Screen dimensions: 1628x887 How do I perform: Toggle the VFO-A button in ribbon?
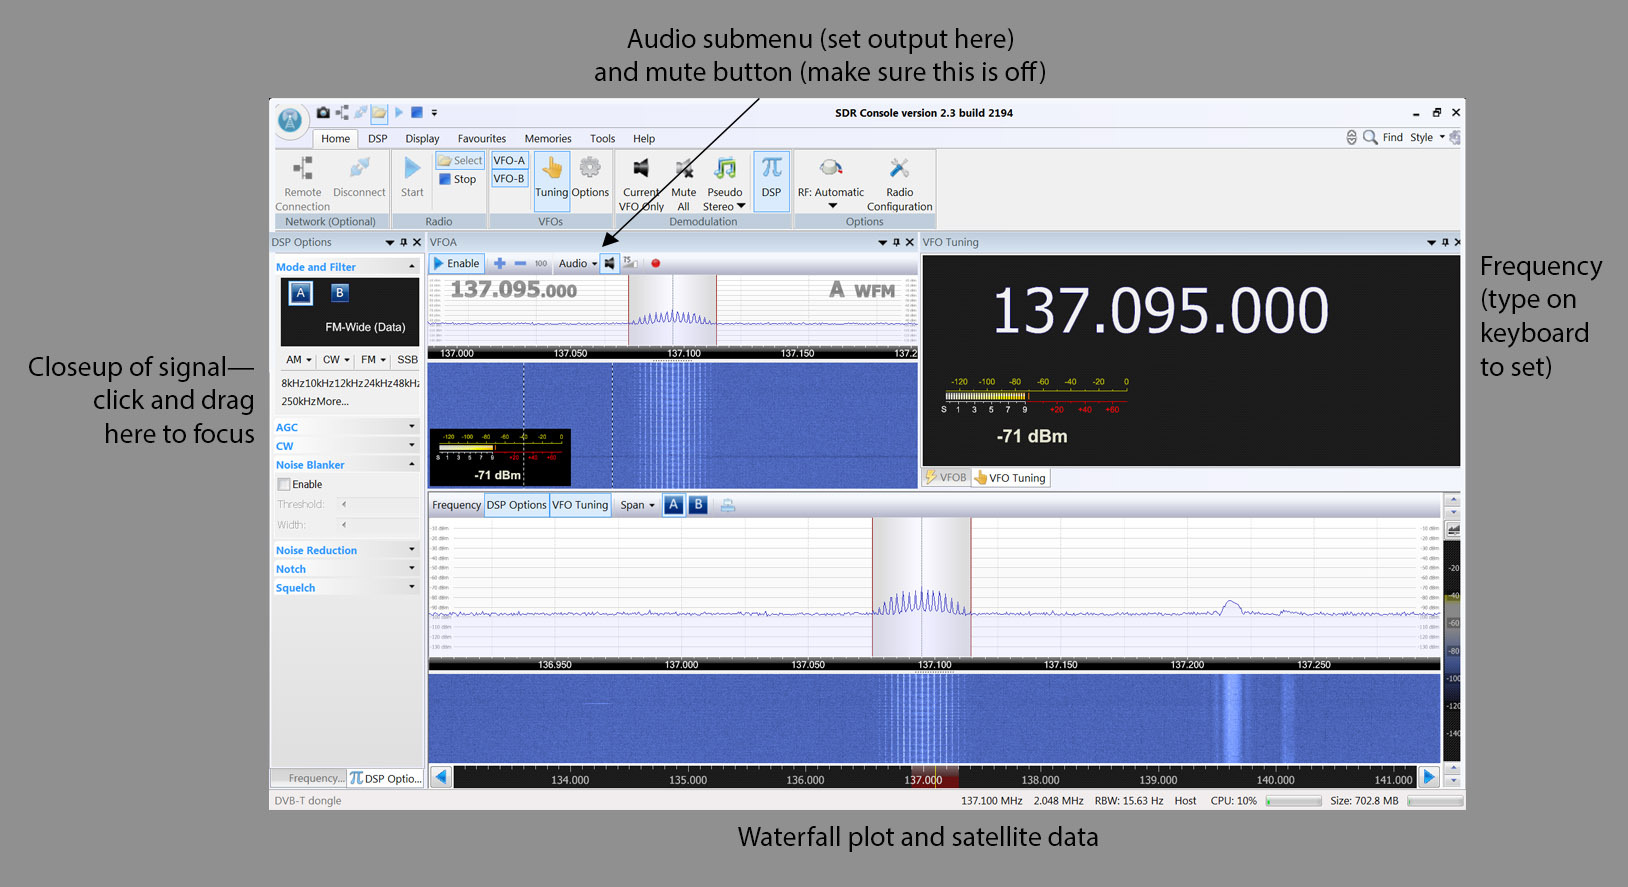point(509,160)
